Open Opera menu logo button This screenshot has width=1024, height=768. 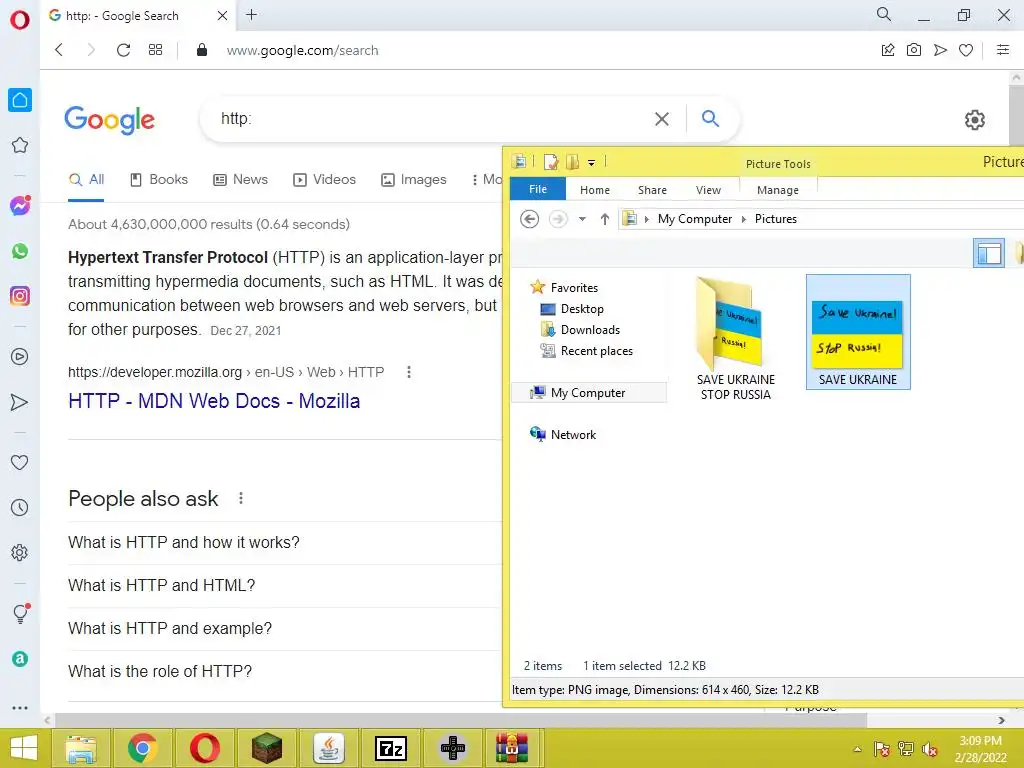coord(20,20)
